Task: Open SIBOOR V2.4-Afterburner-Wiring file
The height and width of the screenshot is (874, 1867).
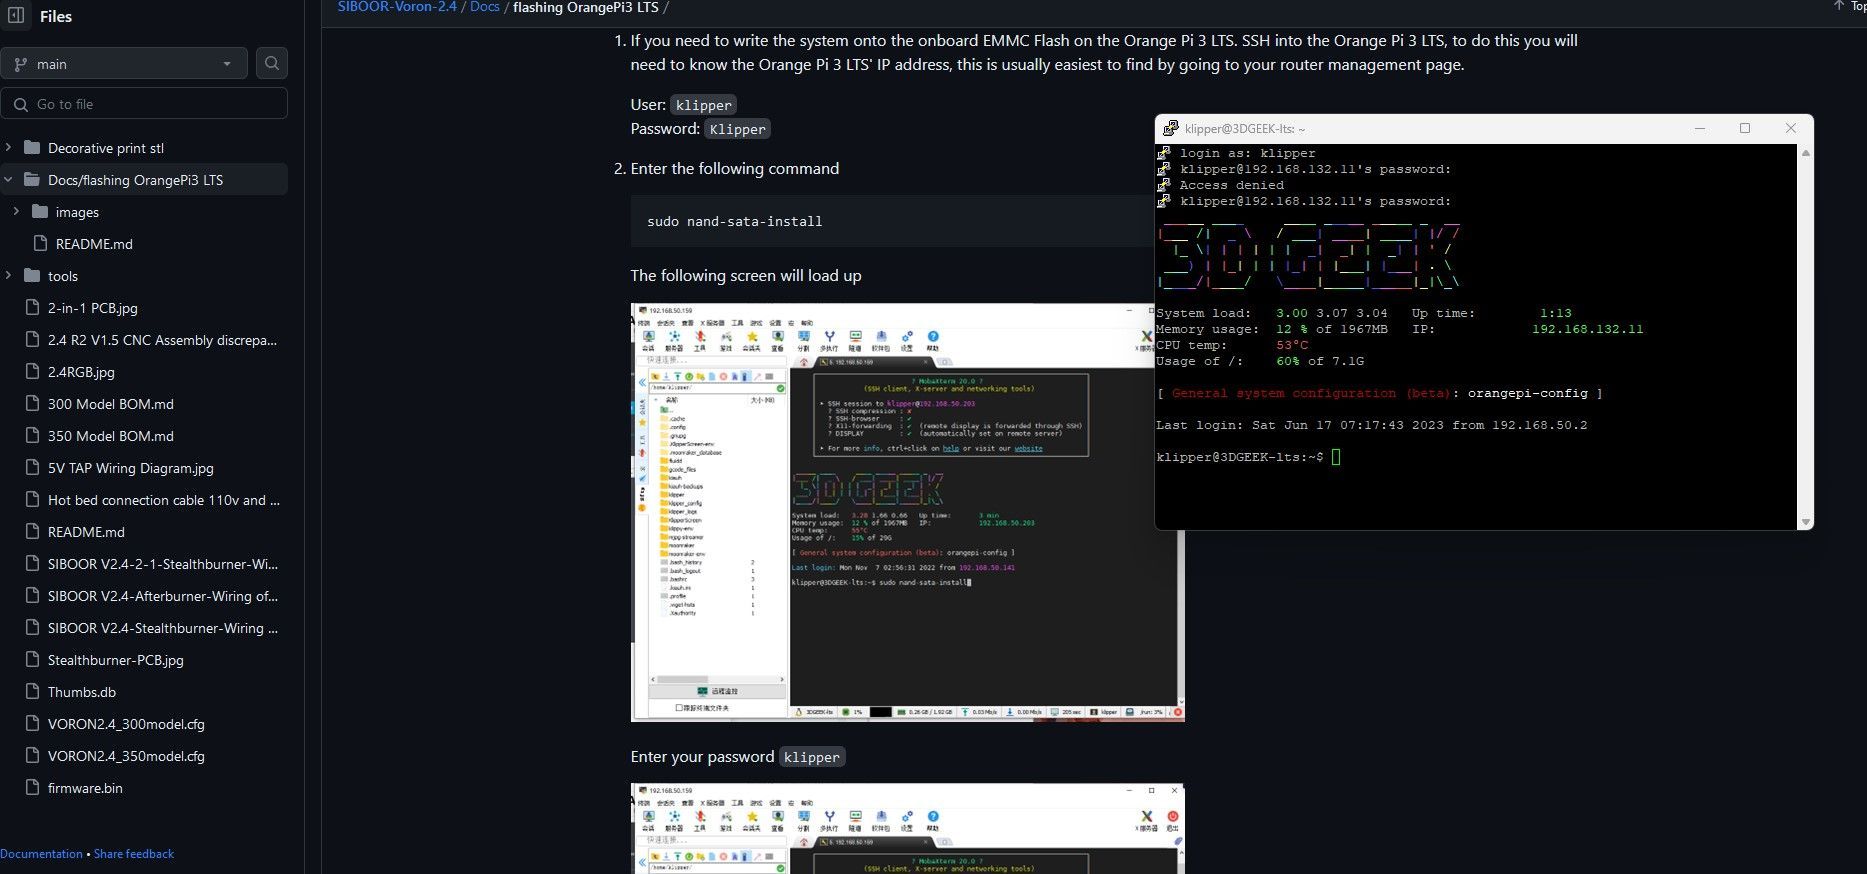Action: pos(163,596)
